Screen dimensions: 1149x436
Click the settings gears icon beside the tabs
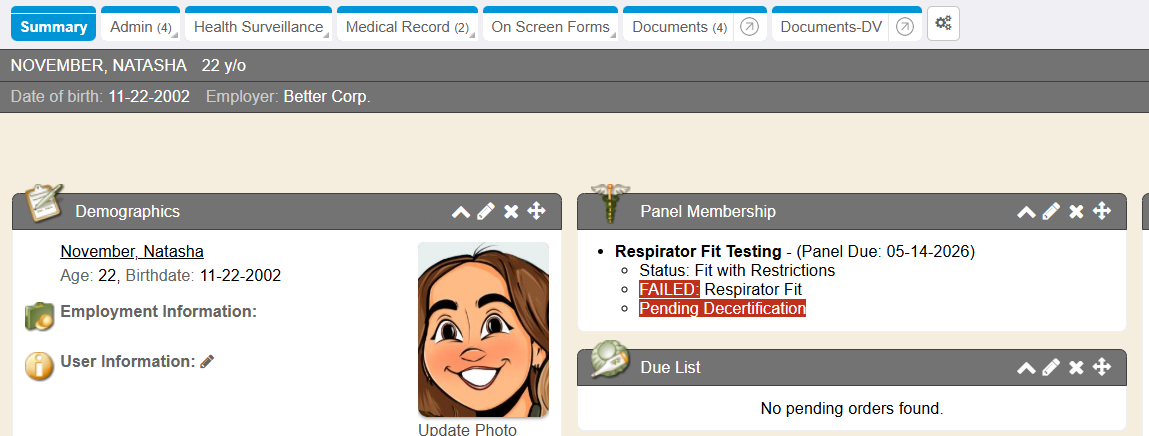(x=943, y=24)
